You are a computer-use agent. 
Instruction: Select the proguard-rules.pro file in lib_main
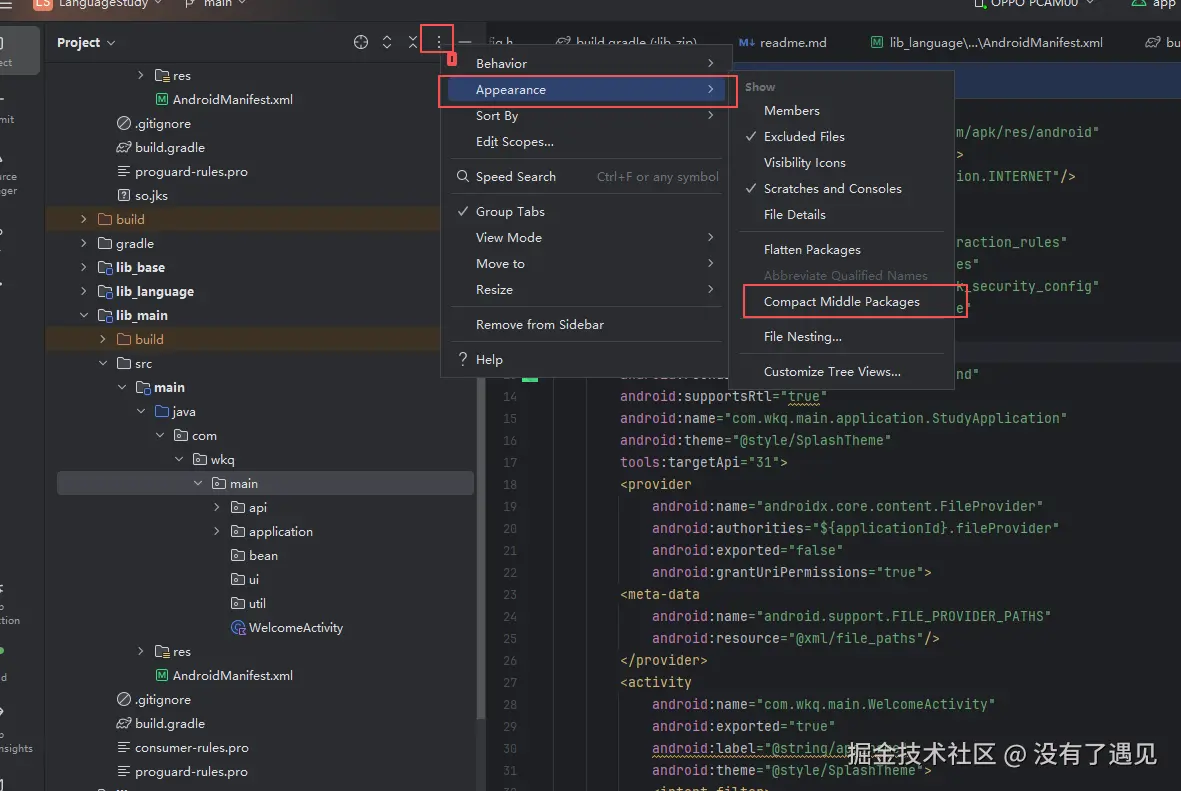(x=191, y=772)
